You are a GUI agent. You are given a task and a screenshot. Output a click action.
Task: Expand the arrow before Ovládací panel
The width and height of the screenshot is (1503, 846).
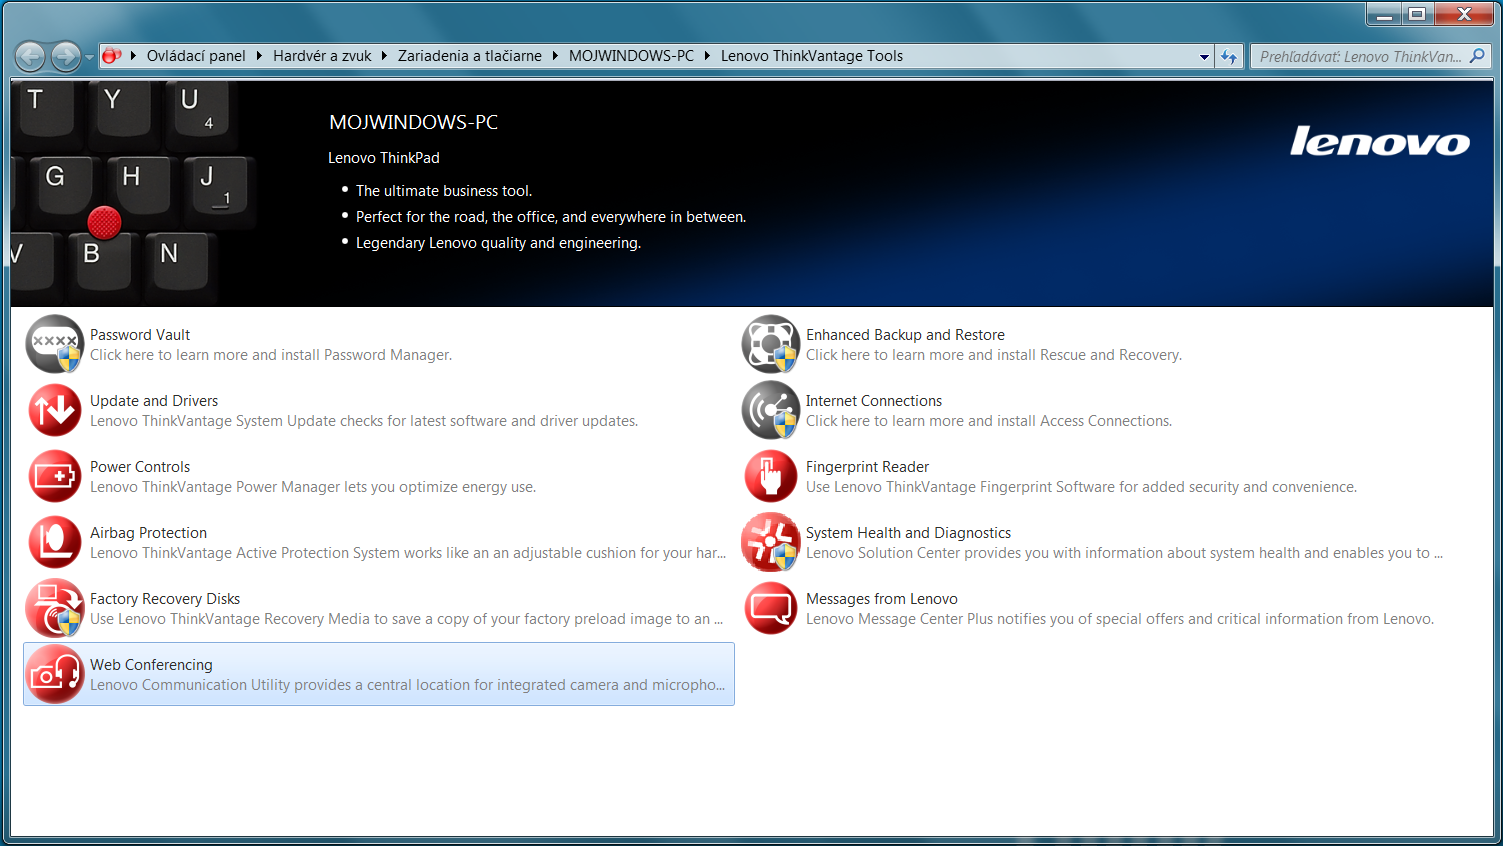point(133,56)
